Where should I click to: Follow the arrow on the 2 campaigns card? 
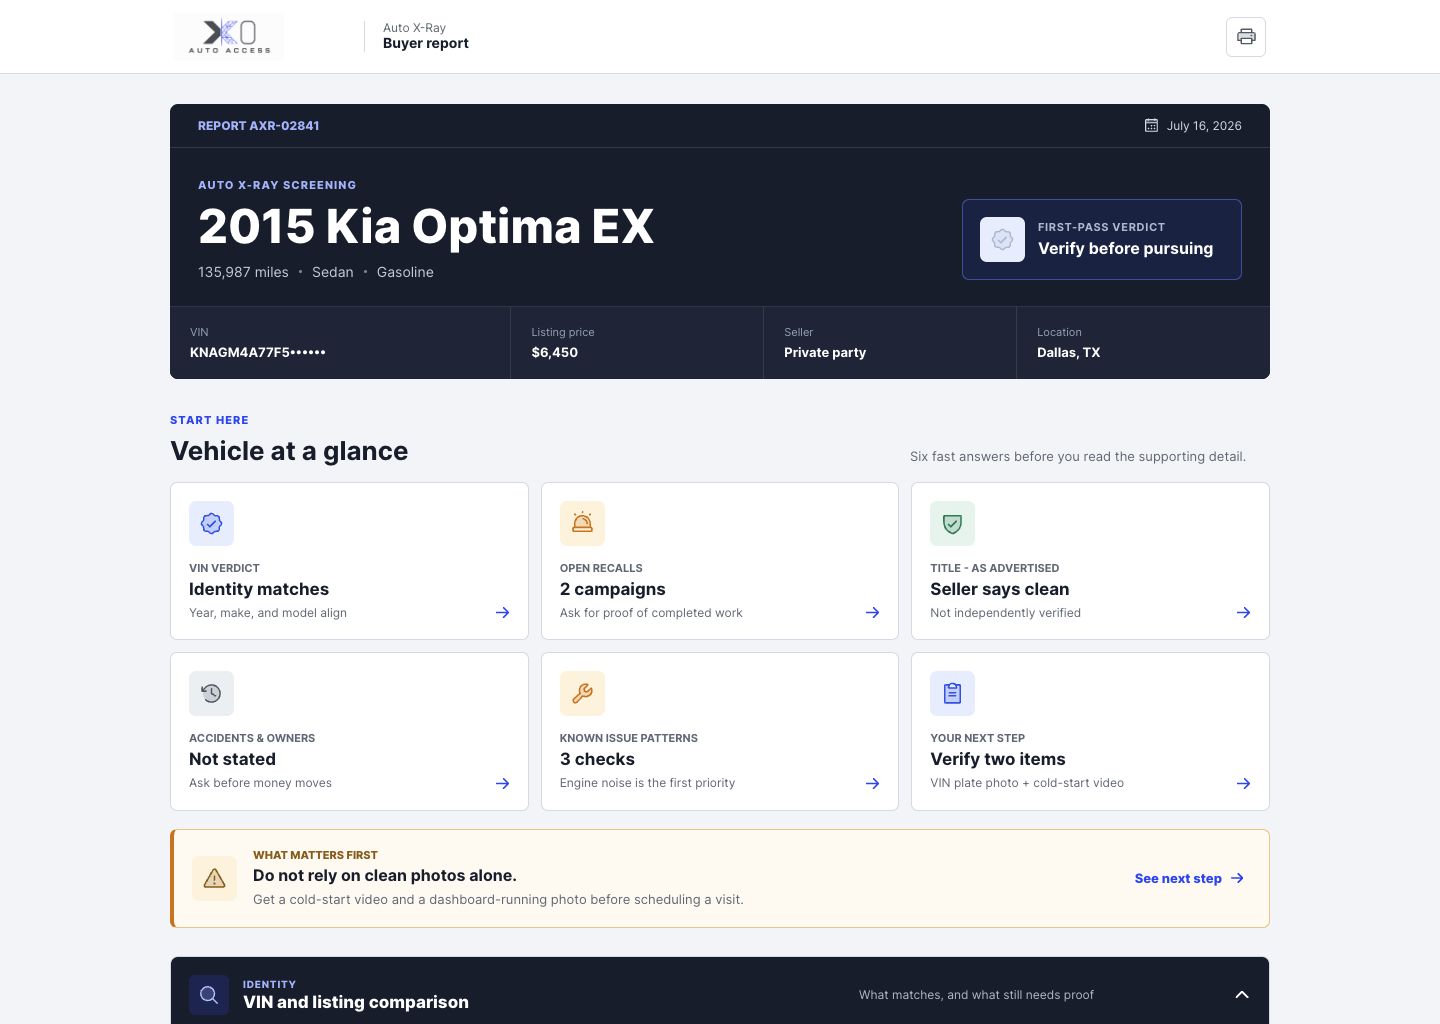tap(872, 613)
